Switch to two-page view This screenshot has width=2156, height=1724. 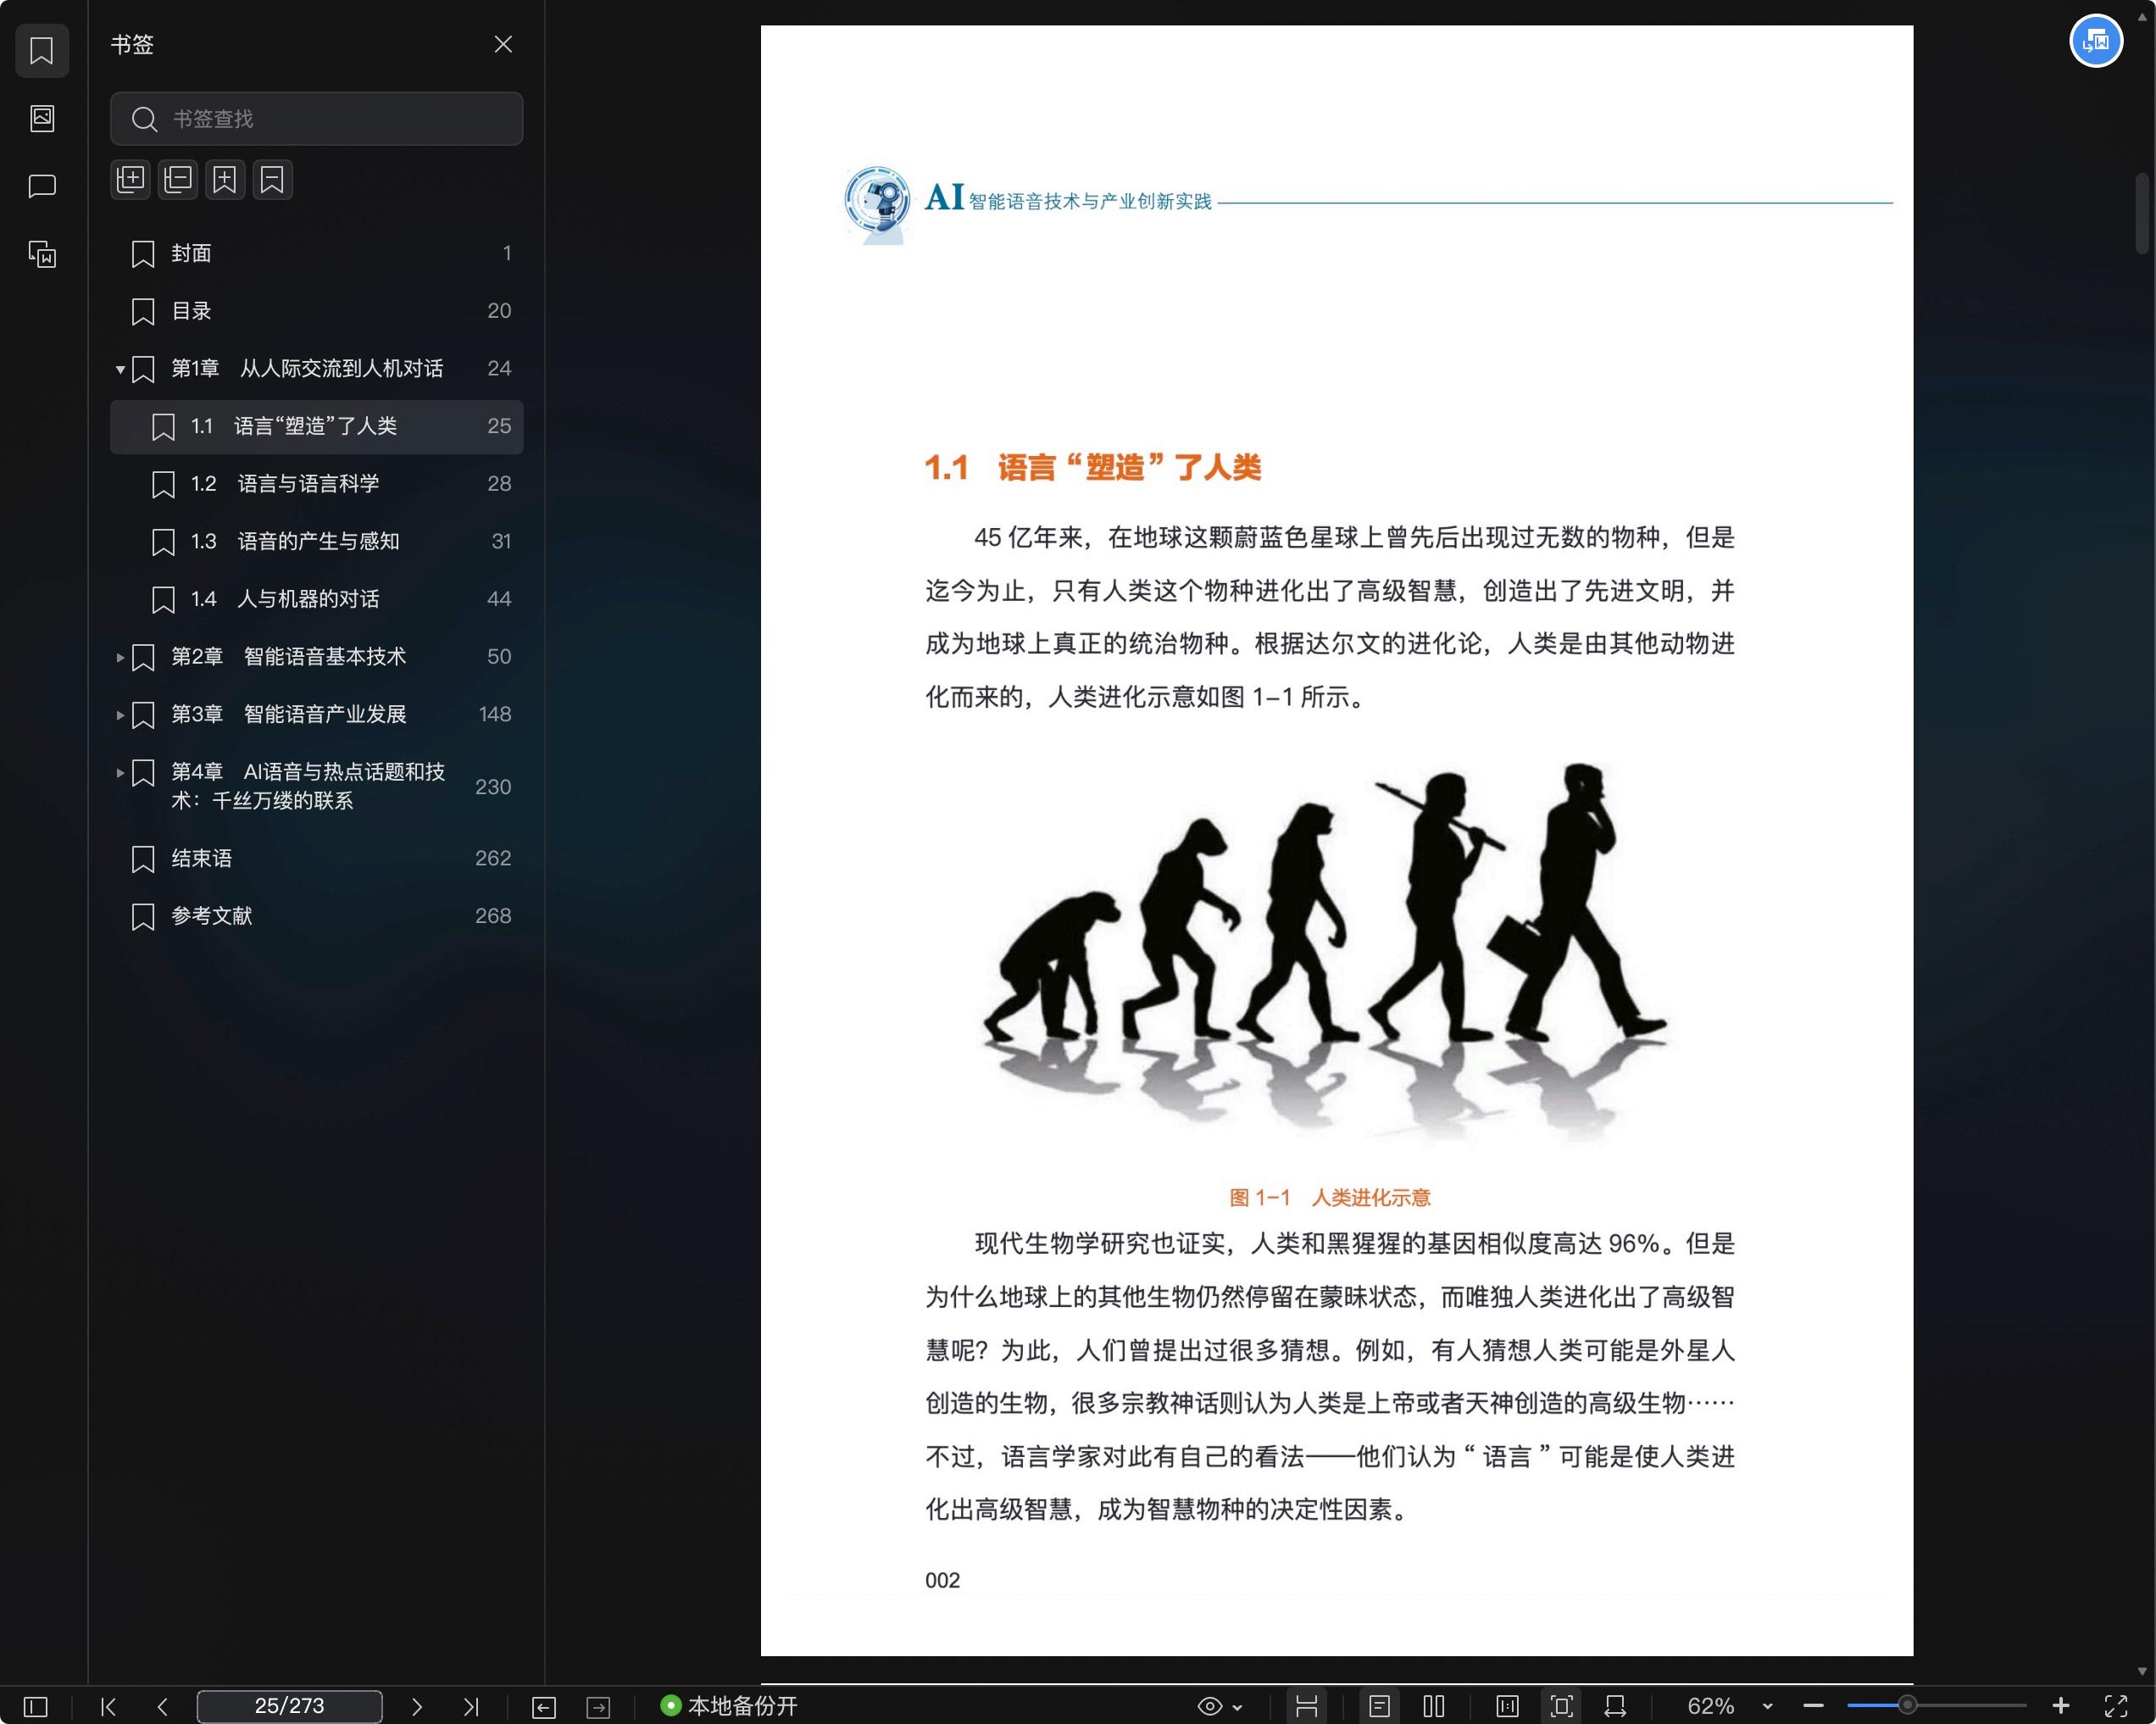[1434, 1706]
